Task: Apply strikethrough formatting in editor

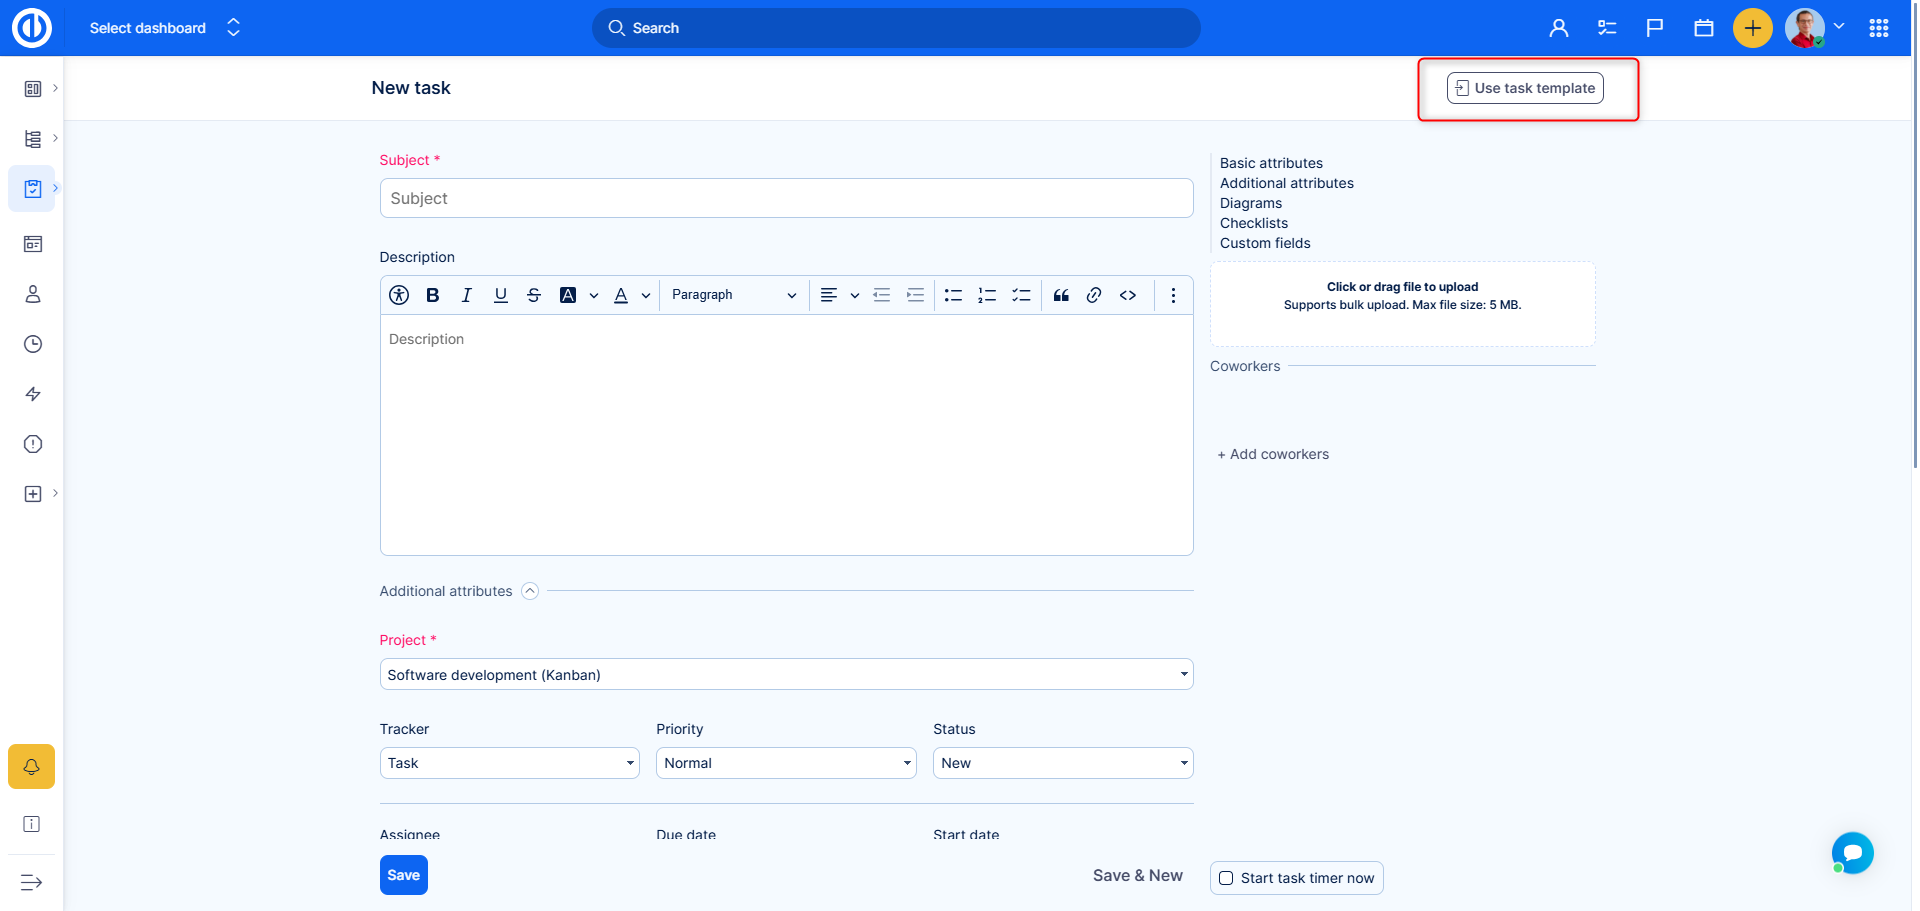Action: [x=534, y=295]
